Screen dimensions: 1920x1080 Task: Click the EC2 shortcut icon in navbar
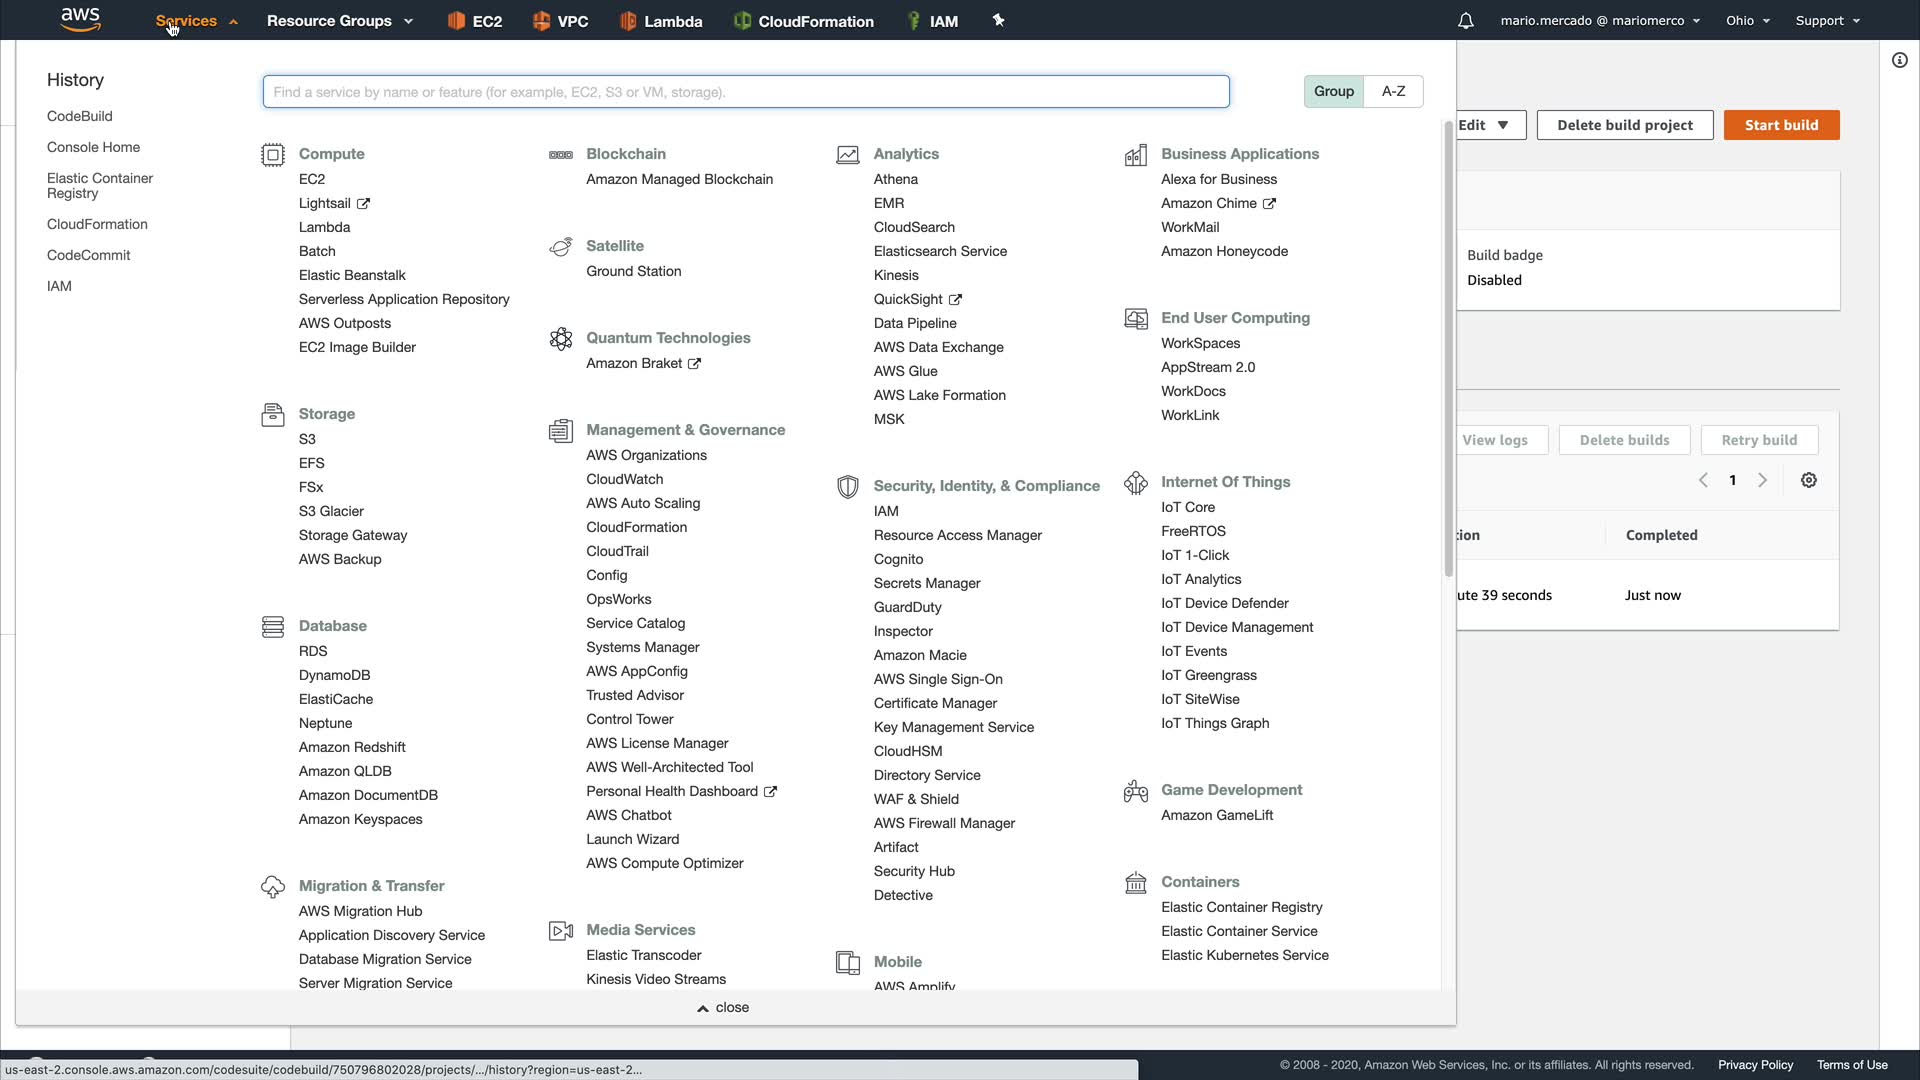click(456, 21)
